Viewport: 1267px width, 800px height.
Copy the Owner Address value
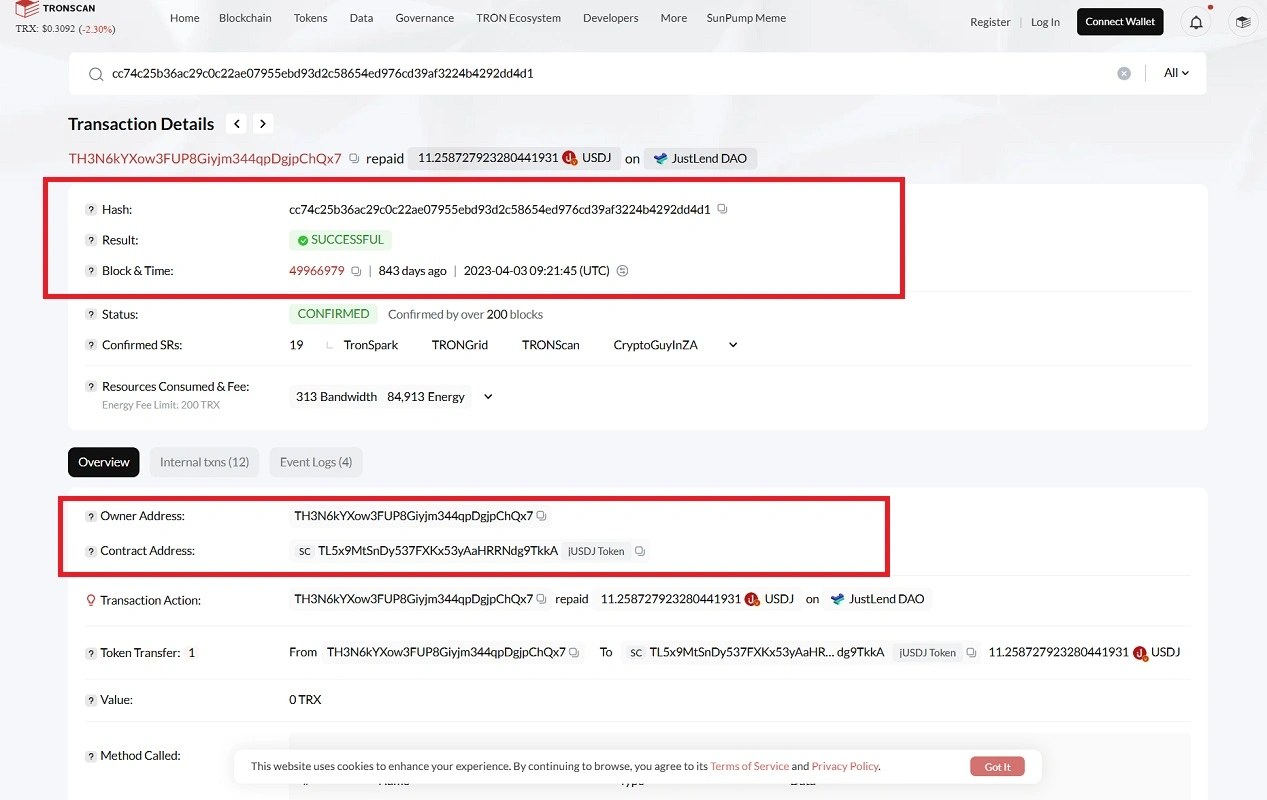541,516
